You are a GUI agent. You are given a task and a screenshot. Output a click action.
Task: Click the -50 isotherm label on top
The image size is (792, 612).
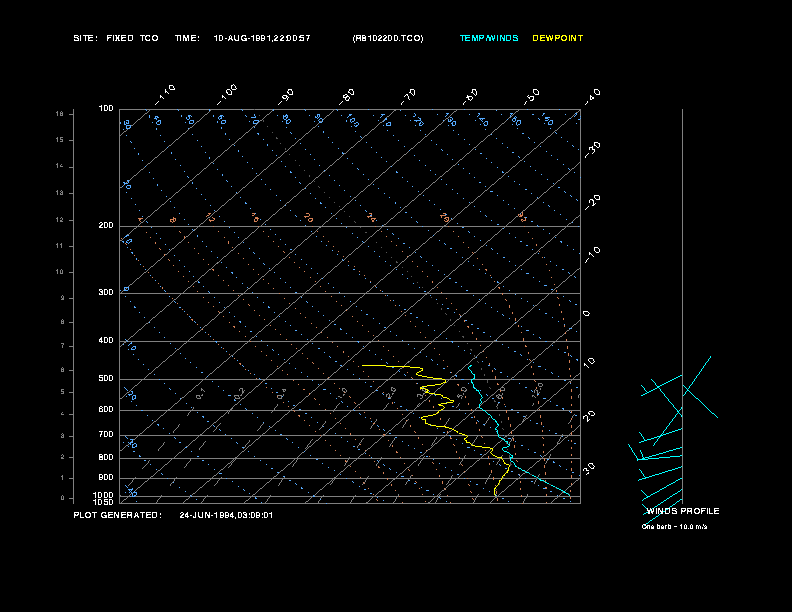click(x=532, y=97)
